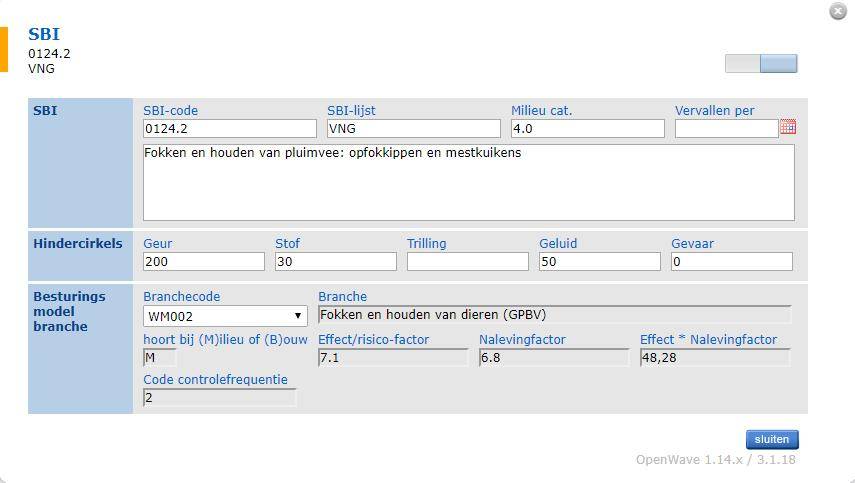Focus the SBI-code input field
This screenshot has width=855, height=483.
(x=230, y=129)
